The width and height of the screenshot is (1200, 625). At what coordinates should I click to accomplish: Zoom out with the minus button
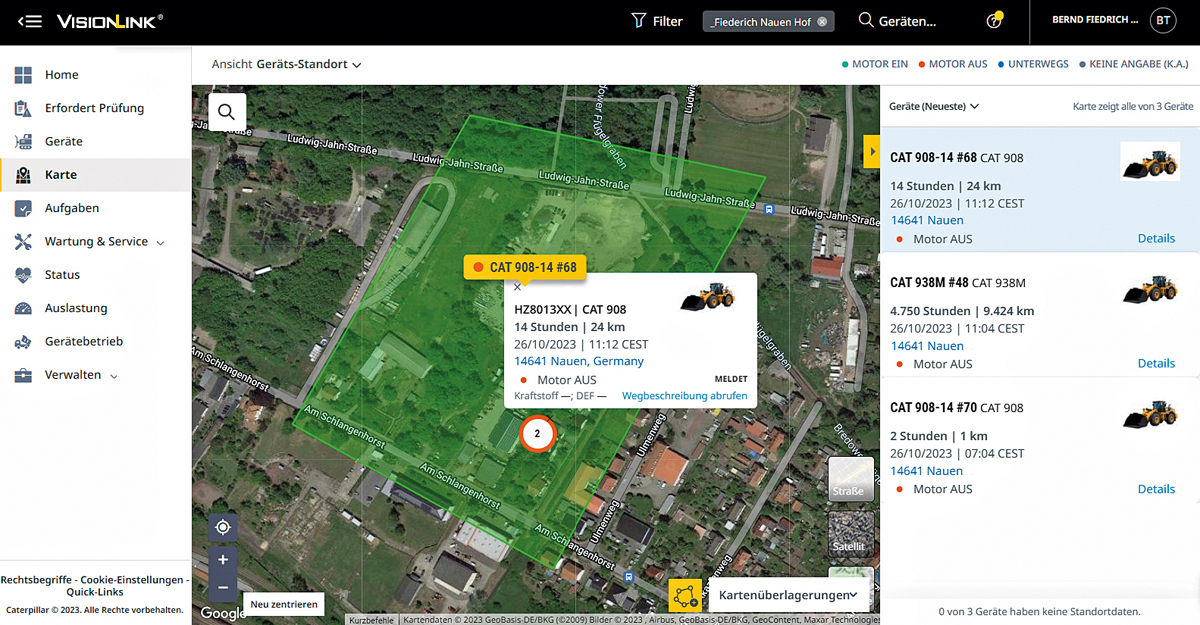coord(223,587)
